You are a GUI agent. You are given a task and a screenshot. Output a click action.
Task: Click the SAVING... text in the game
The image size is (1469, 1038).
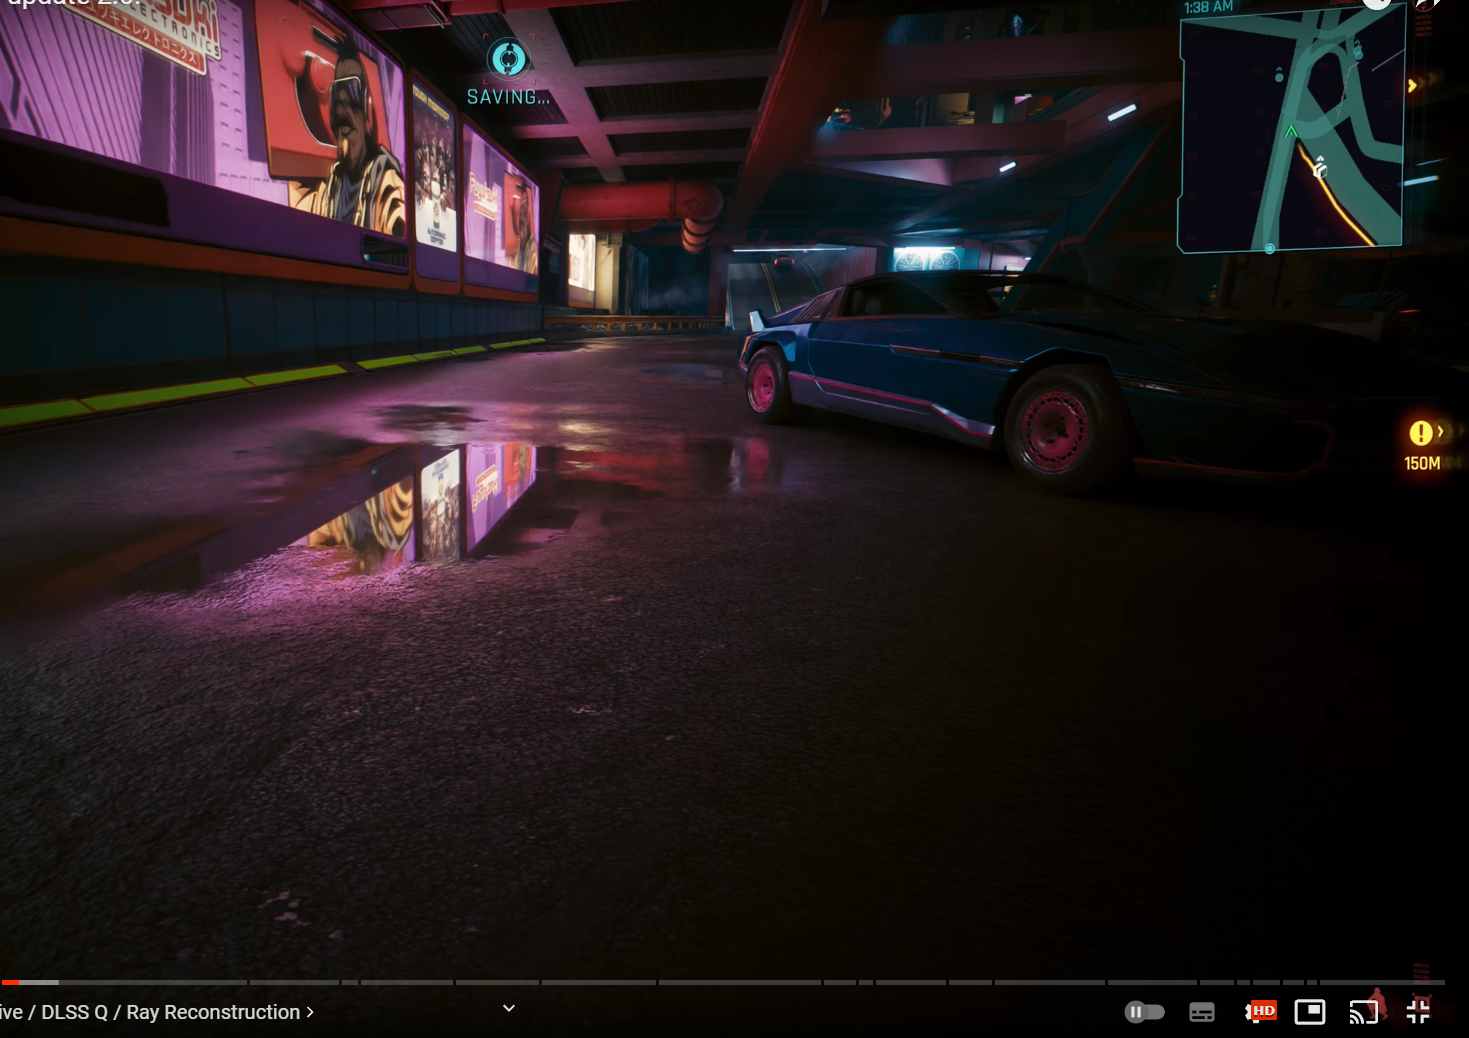click(x=508, y=97)
